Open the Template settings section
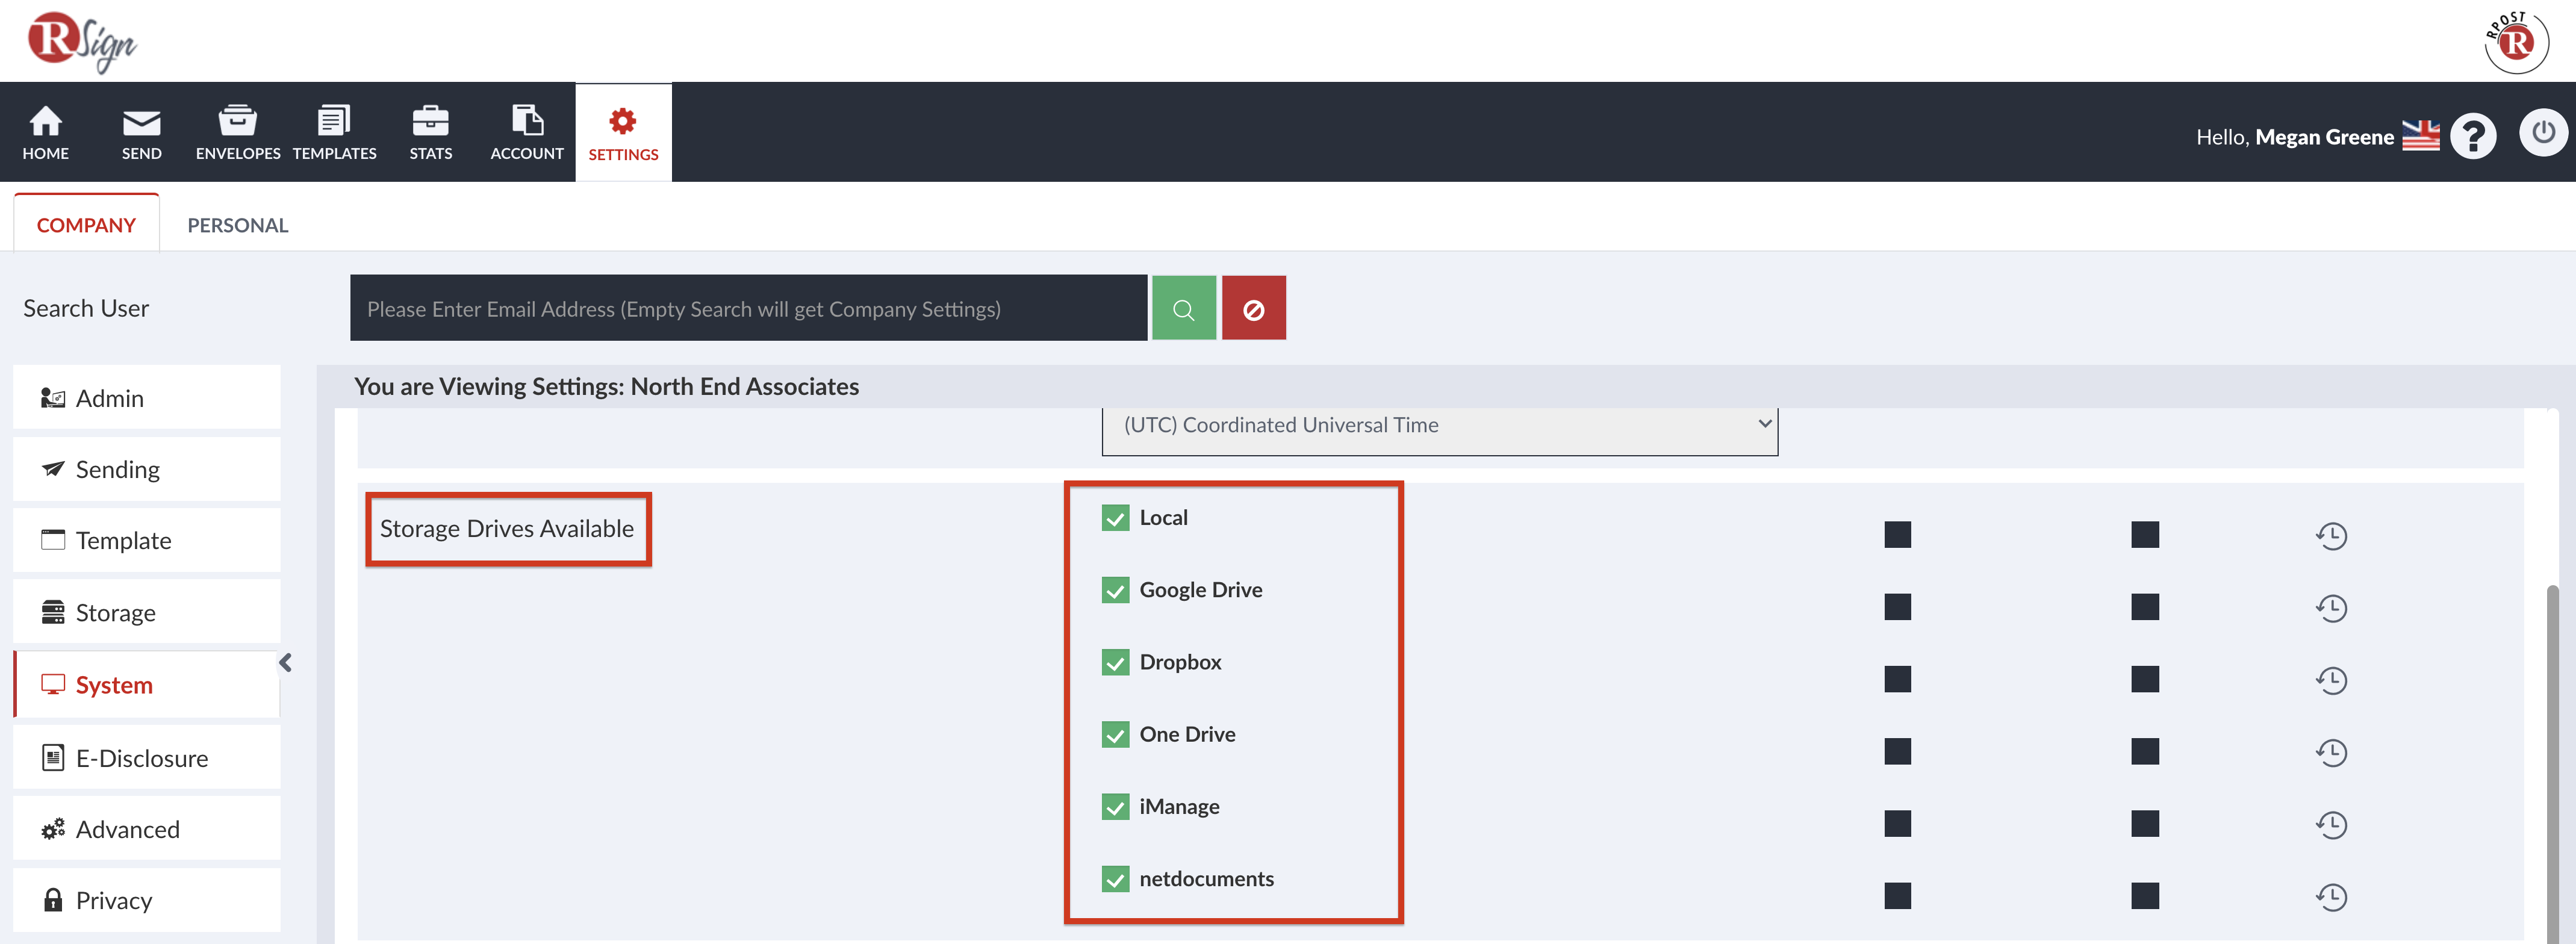This screenshot has height=944, width=2576. coord(147,540)
